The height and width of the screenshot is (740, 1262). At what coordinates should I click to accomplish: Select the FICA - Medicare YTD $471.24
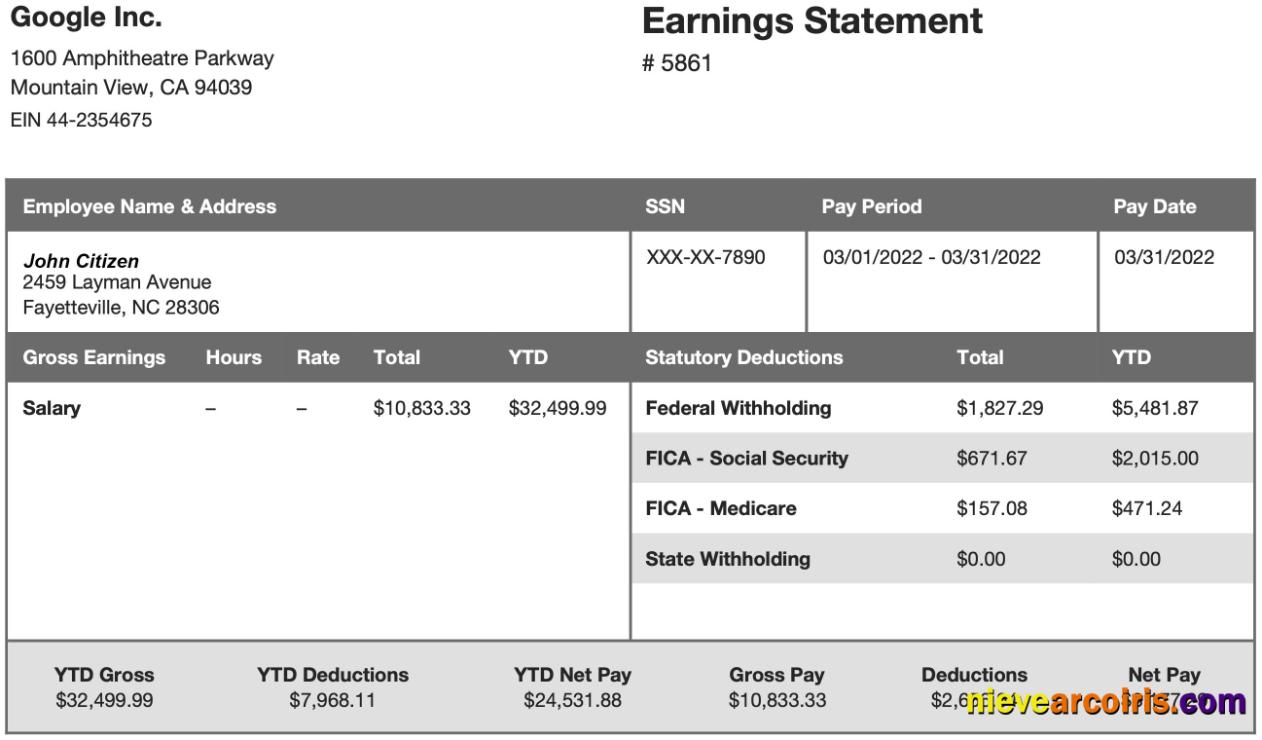tap(1146, 509)
